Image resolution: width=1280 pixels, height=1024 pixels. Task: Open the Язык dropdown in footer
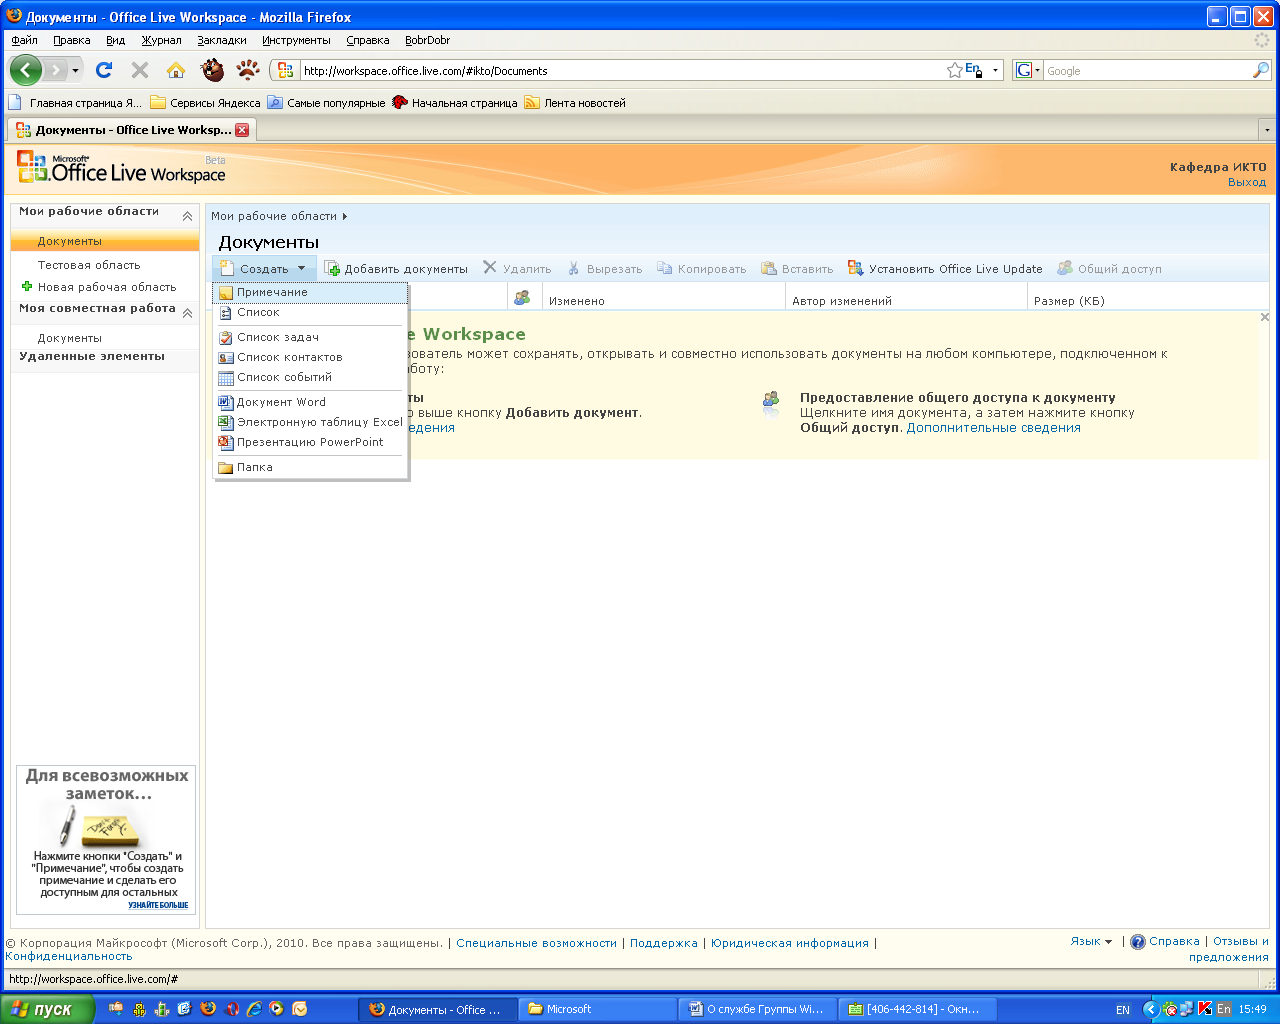tap(1091, 941)
